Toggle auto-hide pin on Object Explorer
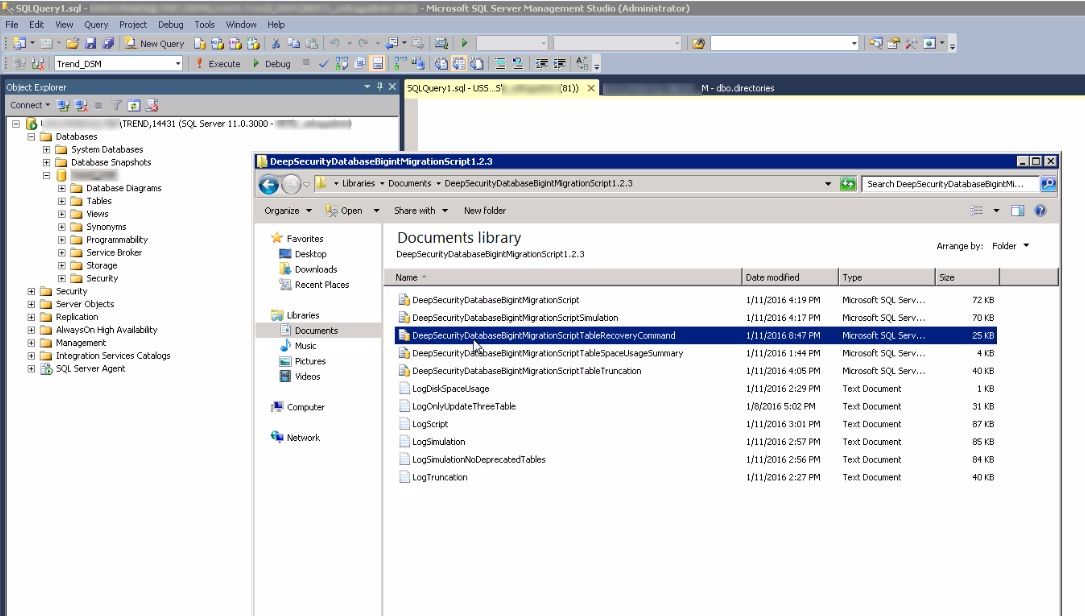The image size is (1085, 616). tap(379, 87)
